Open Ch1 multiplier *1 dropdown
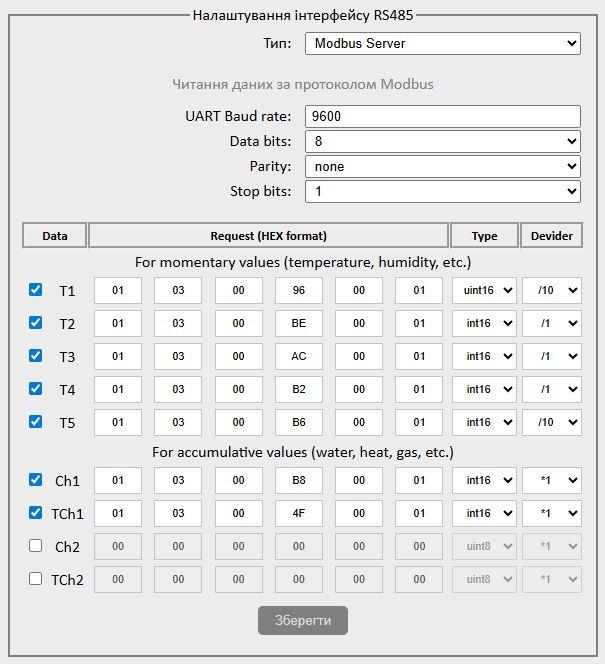The image size is (605, 664). 551,480
